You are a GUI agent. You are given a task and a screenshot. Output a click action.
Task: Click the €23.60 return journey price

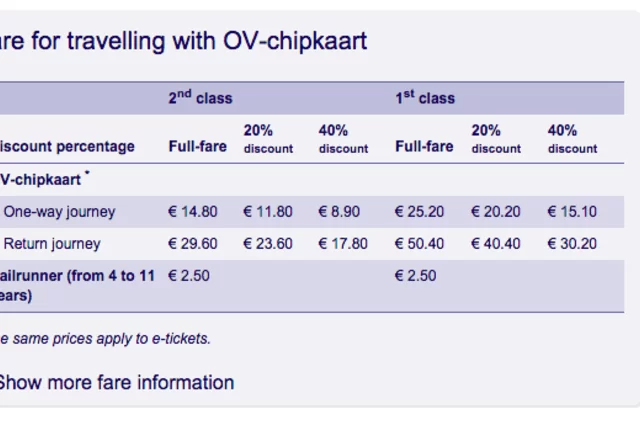click(x=268, y=244)
